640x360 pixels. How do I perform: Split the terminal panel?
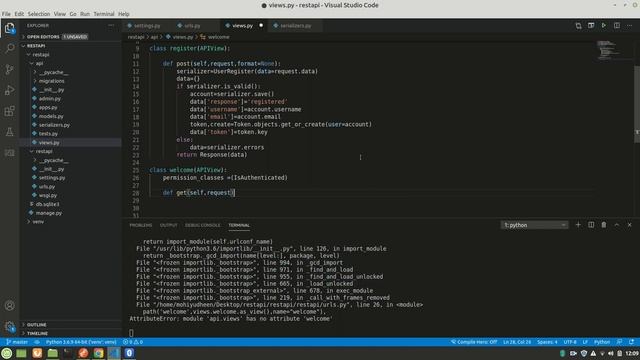(x=591, y=225)
